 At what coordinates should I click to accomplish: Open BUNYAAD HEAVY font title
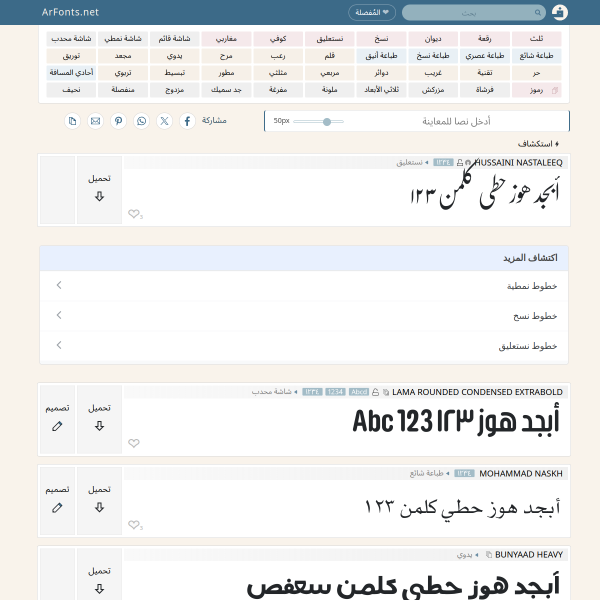(529, 555)
